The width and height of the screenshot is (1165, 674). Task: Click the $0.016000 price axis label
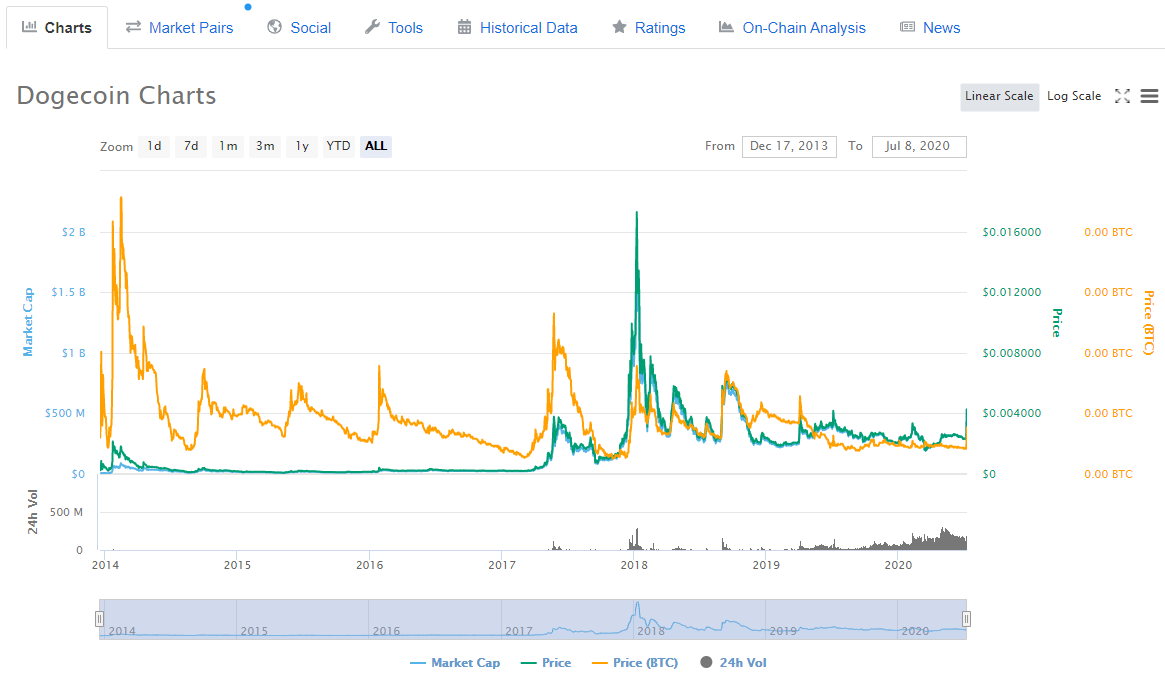1012,233
